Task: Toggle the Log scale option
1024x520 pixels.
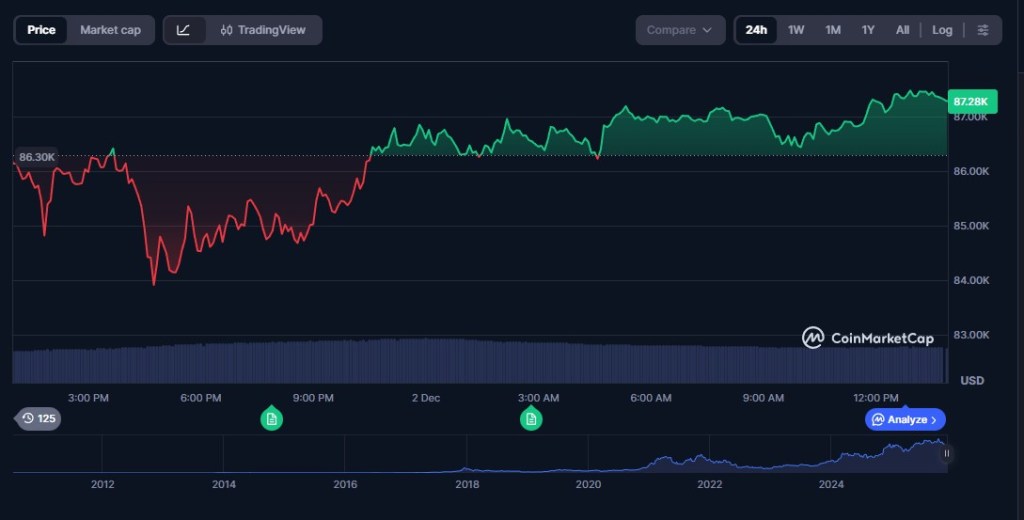Action: pyautogui.click(x=942, y=30)
